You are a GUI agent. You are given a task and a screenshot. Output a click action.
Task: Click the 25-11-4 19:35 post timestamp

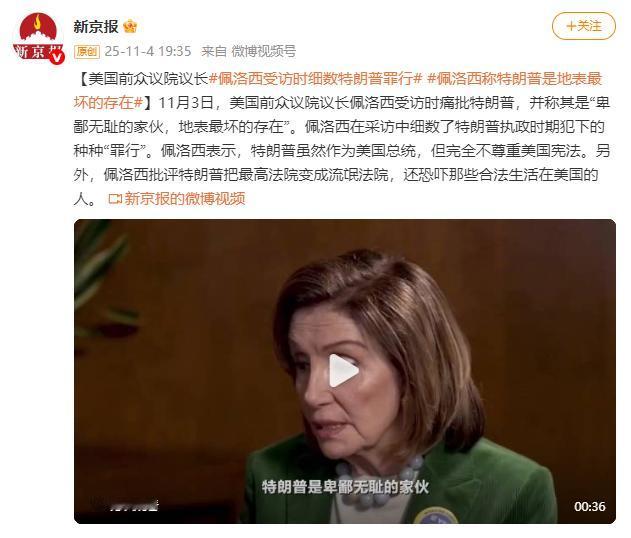148,52
